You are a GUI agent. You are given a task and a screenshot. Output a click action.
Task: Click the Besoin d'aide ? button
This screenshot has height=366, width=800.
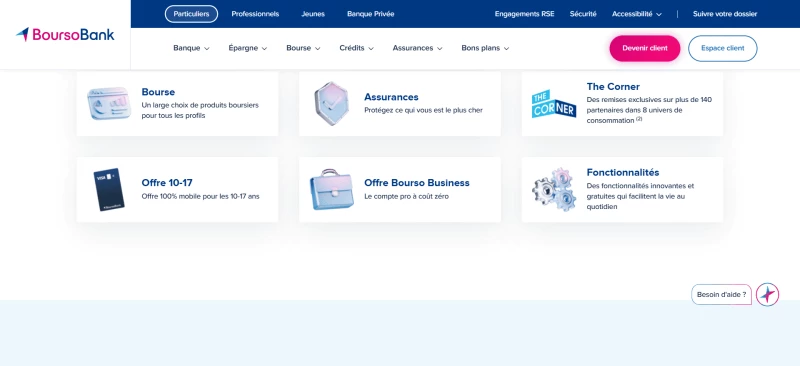pos(721,295)
